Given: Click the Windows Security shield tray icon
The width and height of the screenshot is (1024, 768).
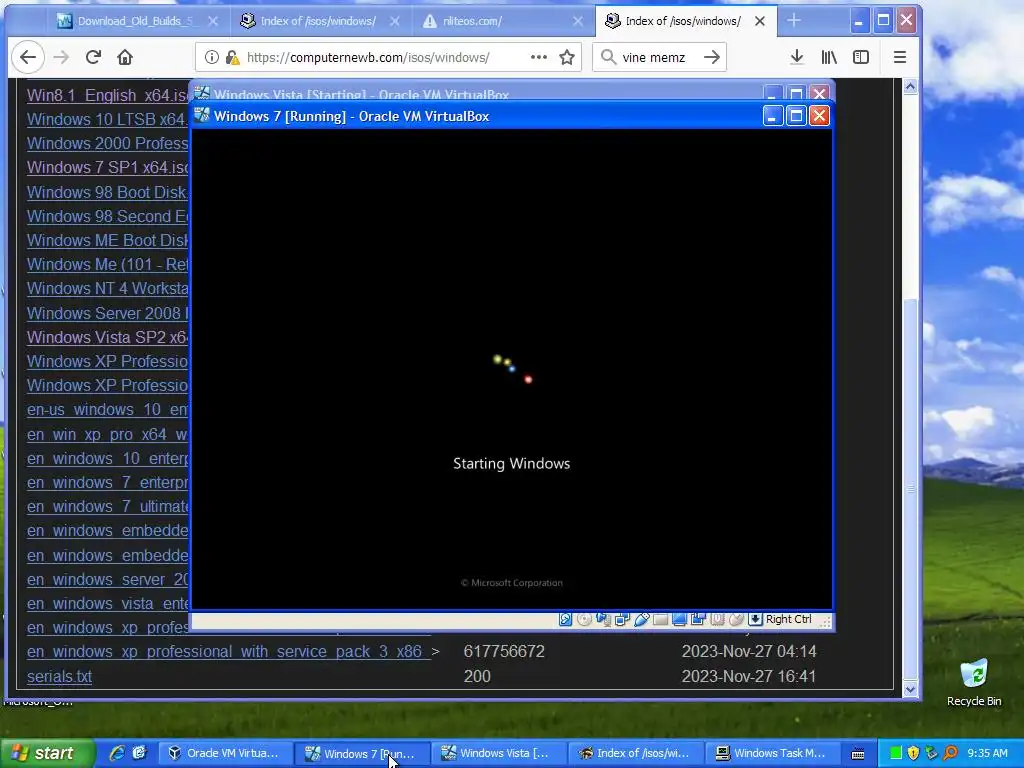Looking at the screenshot, I should (913, 753).
